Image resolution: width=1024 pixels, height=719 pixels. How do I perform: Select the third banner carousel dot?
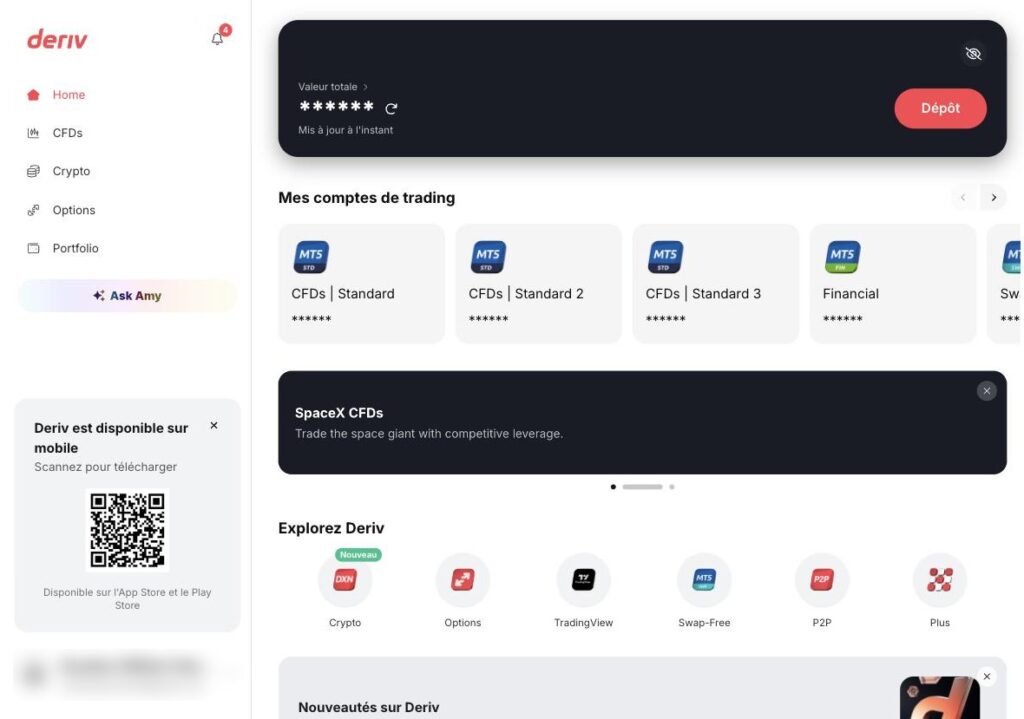point(671,487)
